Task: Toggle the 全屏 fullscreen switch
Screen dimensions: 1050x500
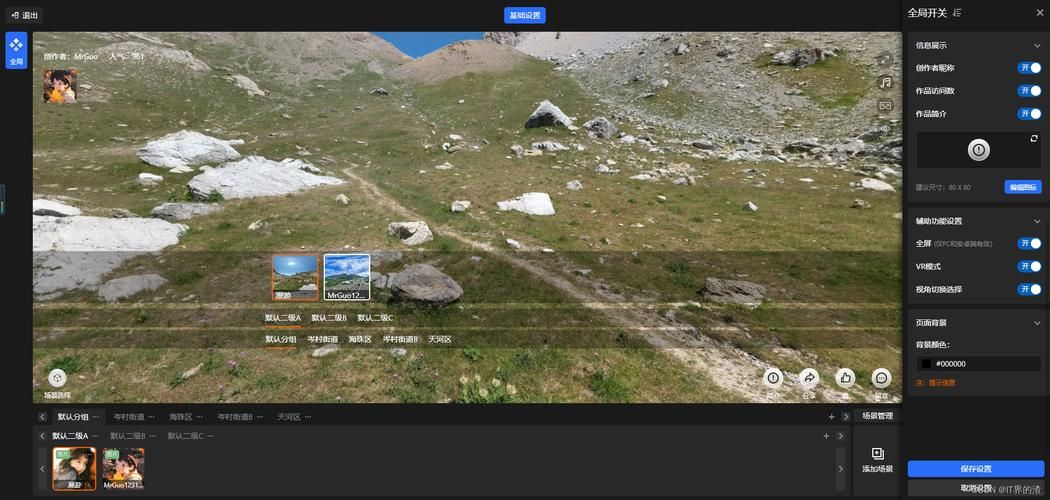Action: [1029, 244]
